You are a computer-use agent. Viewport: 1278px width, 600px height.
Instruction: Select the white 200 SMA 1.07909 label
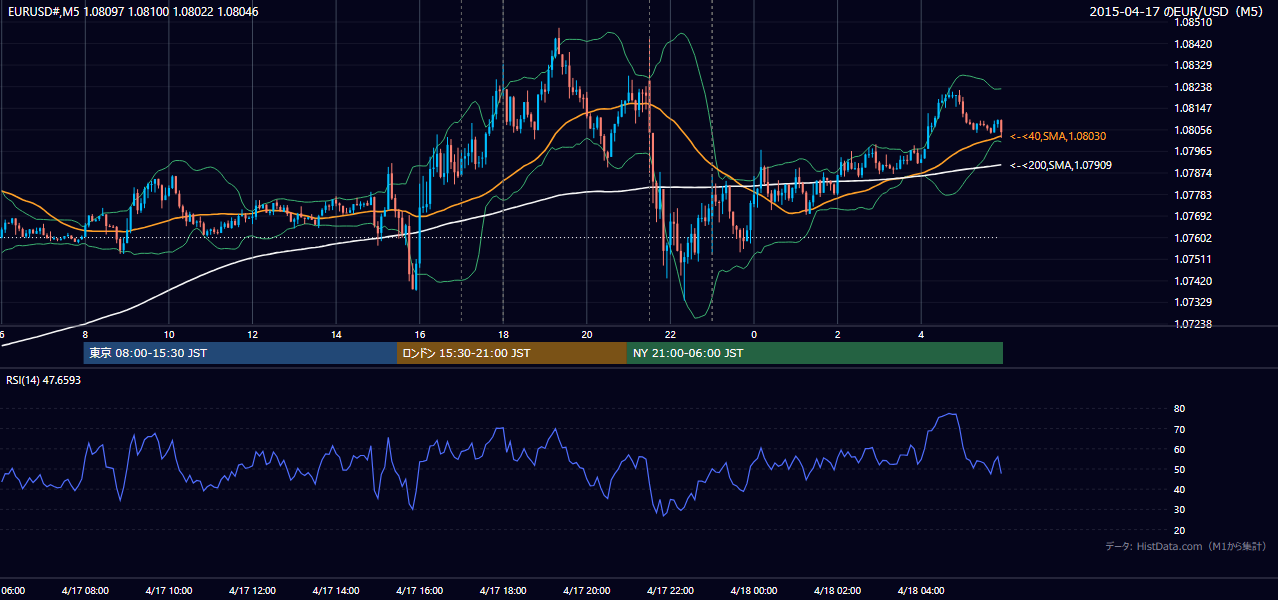pos(1061,165)
